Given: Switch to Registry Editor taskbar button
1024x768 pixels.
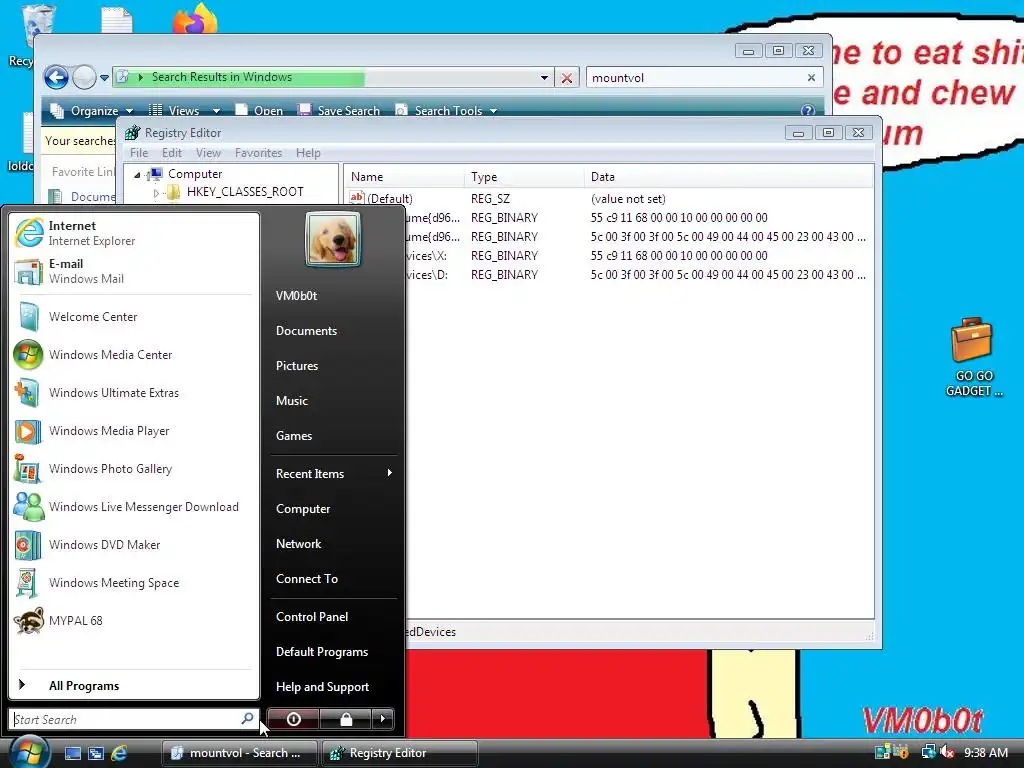Looking at the screenshot, I should [399, 753].
